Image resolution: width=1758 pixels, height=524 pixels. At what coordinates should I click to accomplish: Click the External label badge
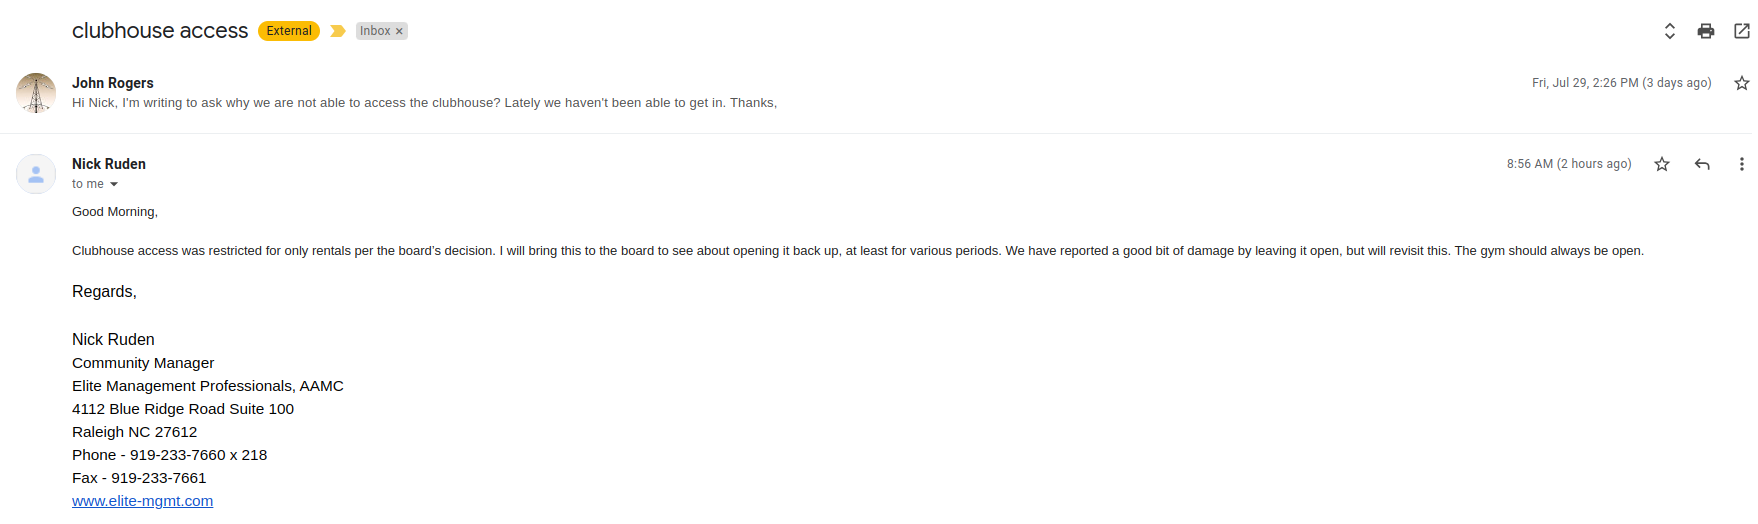point(289,31)
